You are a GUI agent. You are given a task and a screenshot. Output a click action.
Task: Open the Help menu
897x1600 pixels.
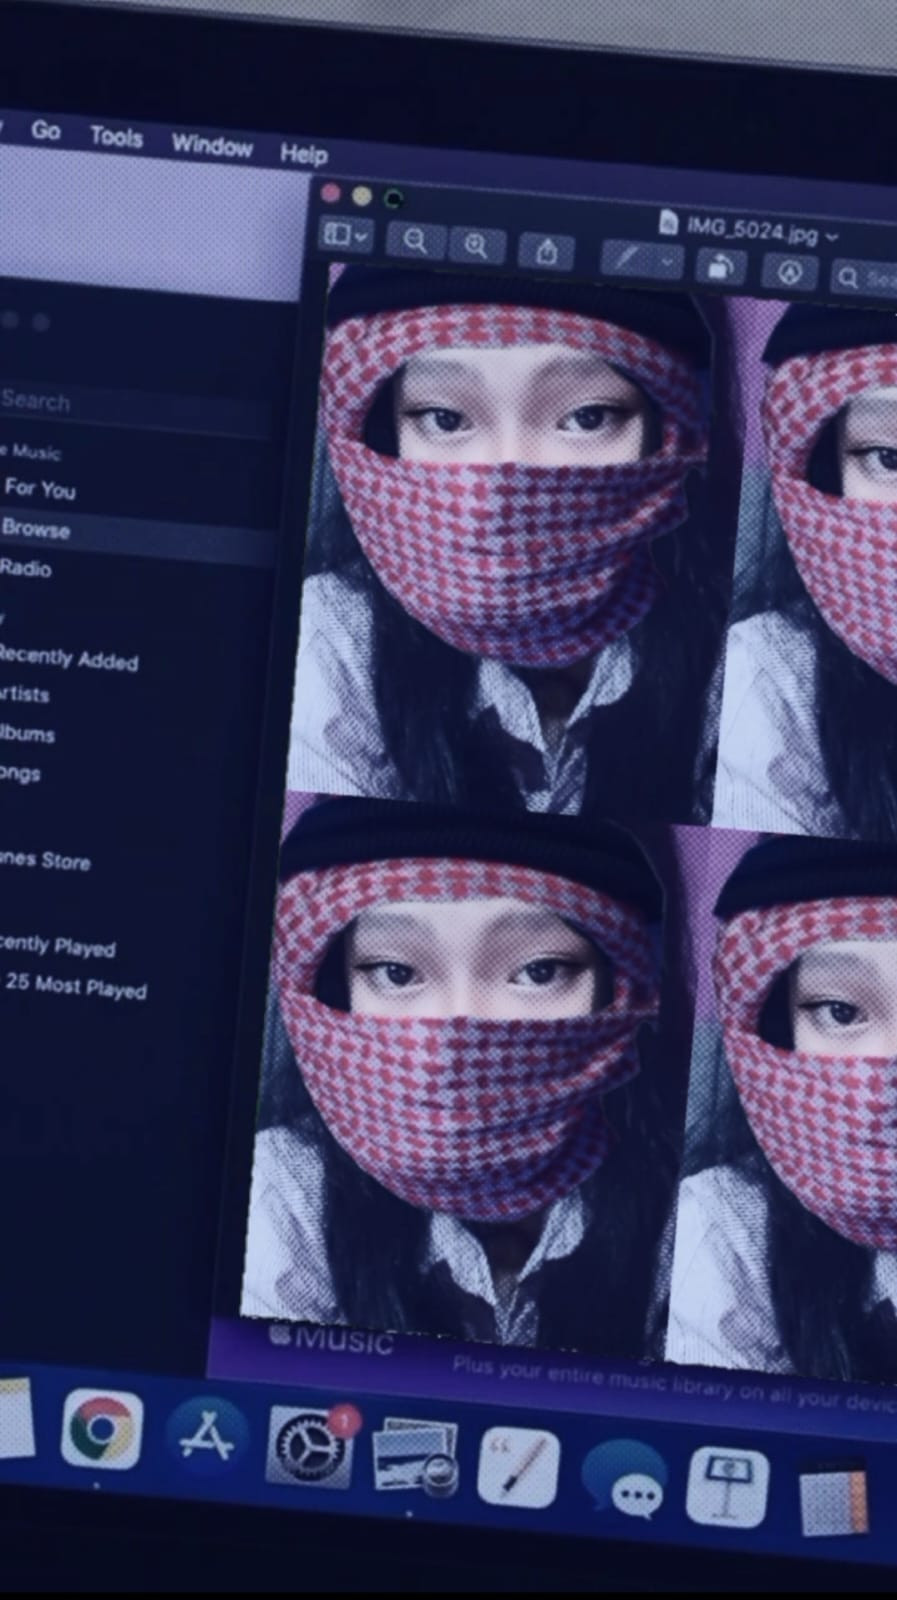(x=303, y=153)
